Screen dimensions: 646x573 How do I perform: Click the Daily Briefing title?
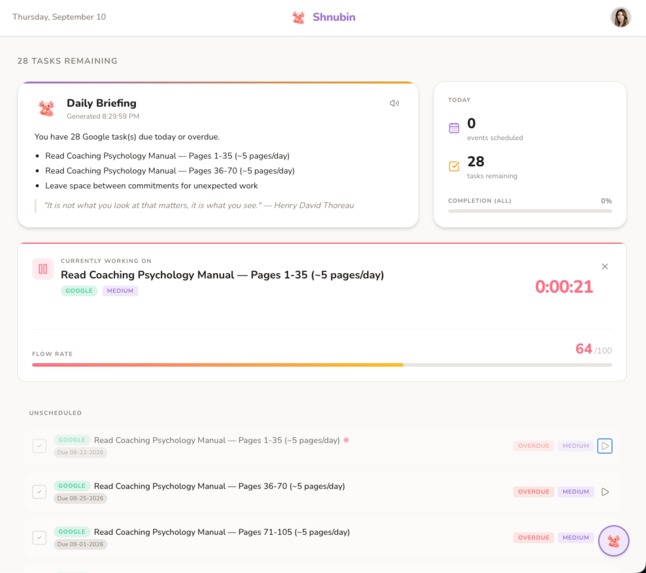pyautogui.click(x=101, y=103)
